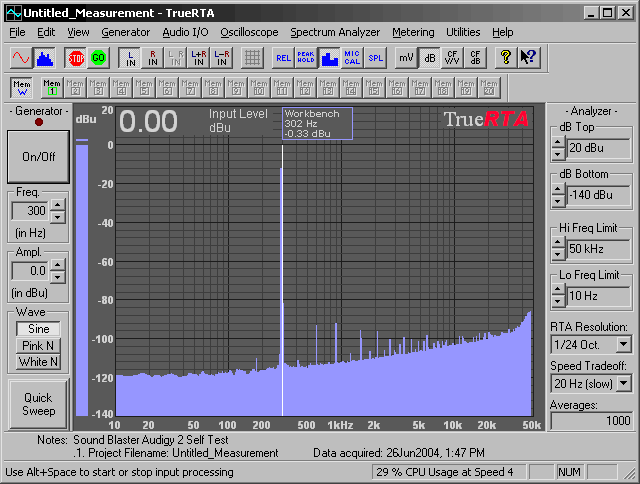Open the yellow question mark help icon
The width and height of the screenshot is (640, 484).
point(506,58)
